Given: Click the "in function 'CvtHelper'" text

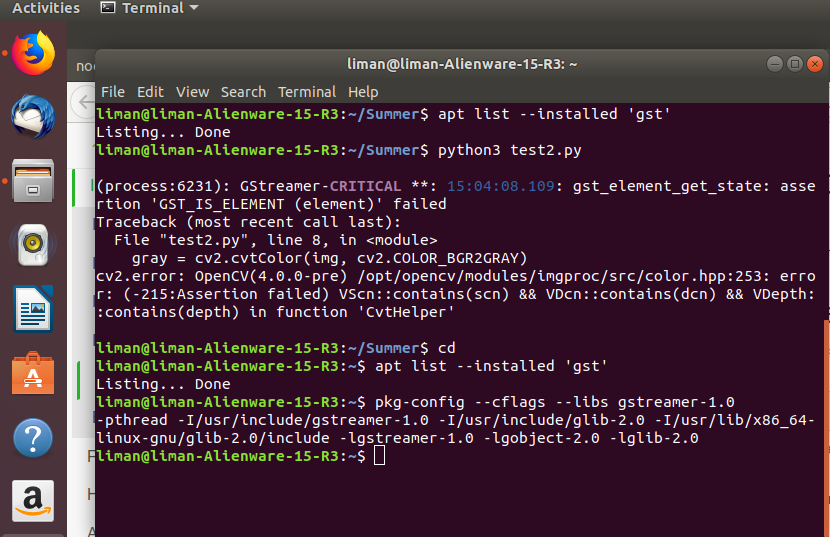Looking at the screenshot, I should (x=351, y=312).
